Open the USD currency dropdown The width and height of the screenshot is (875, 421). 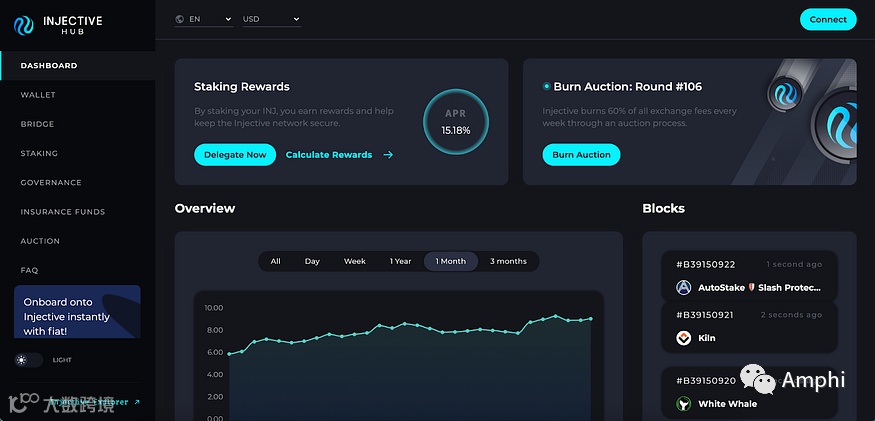tap(272, 19)
